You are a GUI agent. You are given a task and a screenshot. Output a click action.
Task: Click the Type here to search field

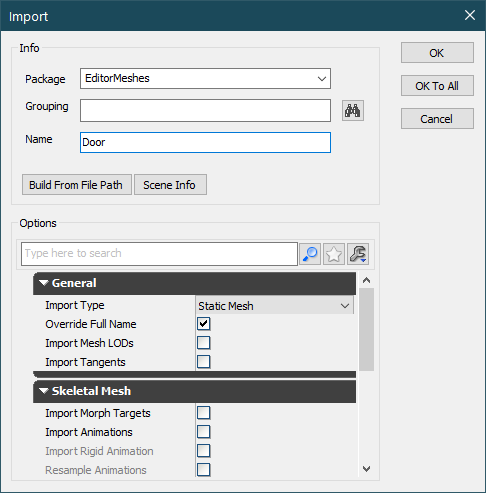[x=159, y=254]
